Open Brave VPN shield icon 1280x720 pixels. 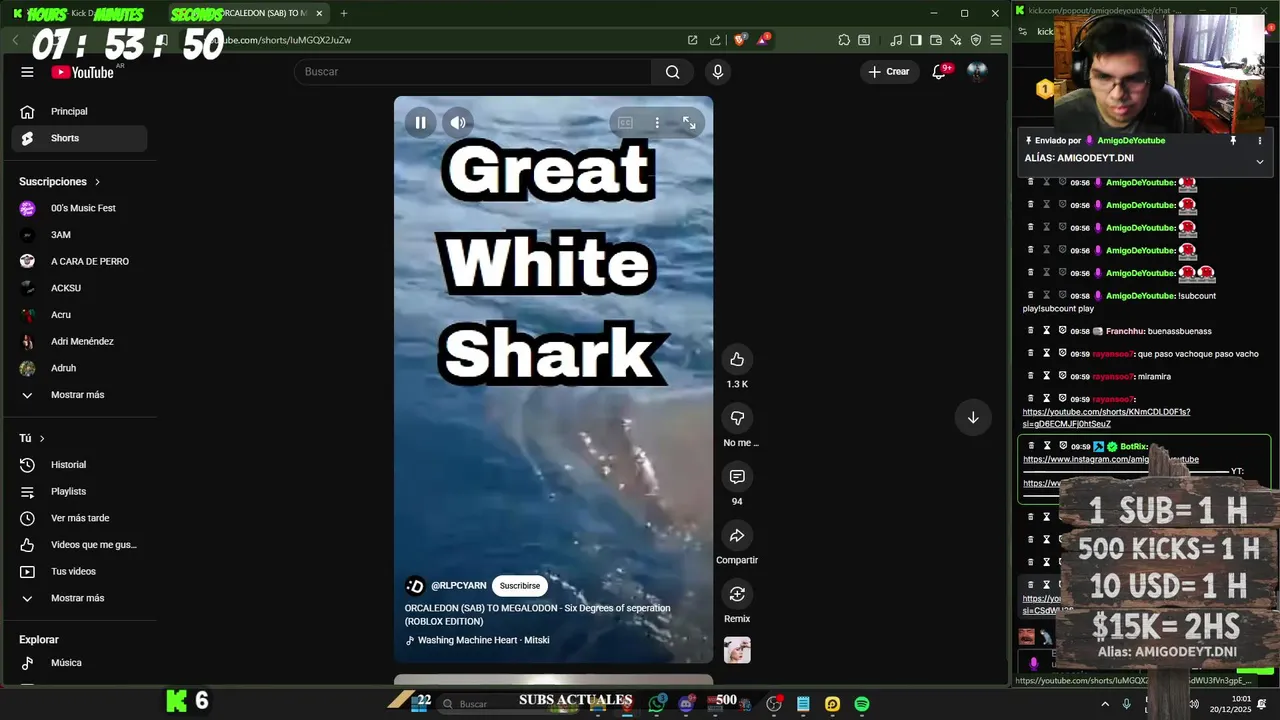pyautogui.click(x=976, y=40)
